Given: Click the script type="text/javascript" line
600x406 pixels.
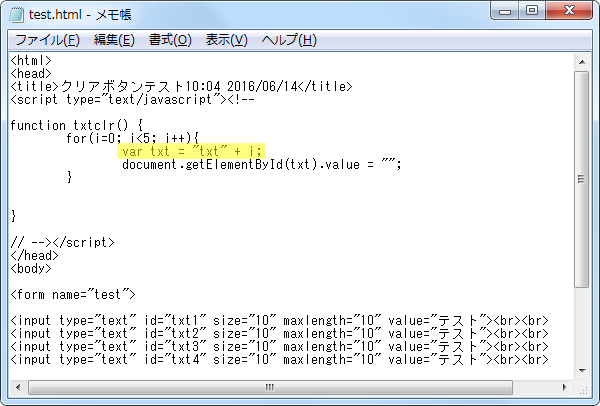Looking at the screenshot, I should click(x=133, y=99).
